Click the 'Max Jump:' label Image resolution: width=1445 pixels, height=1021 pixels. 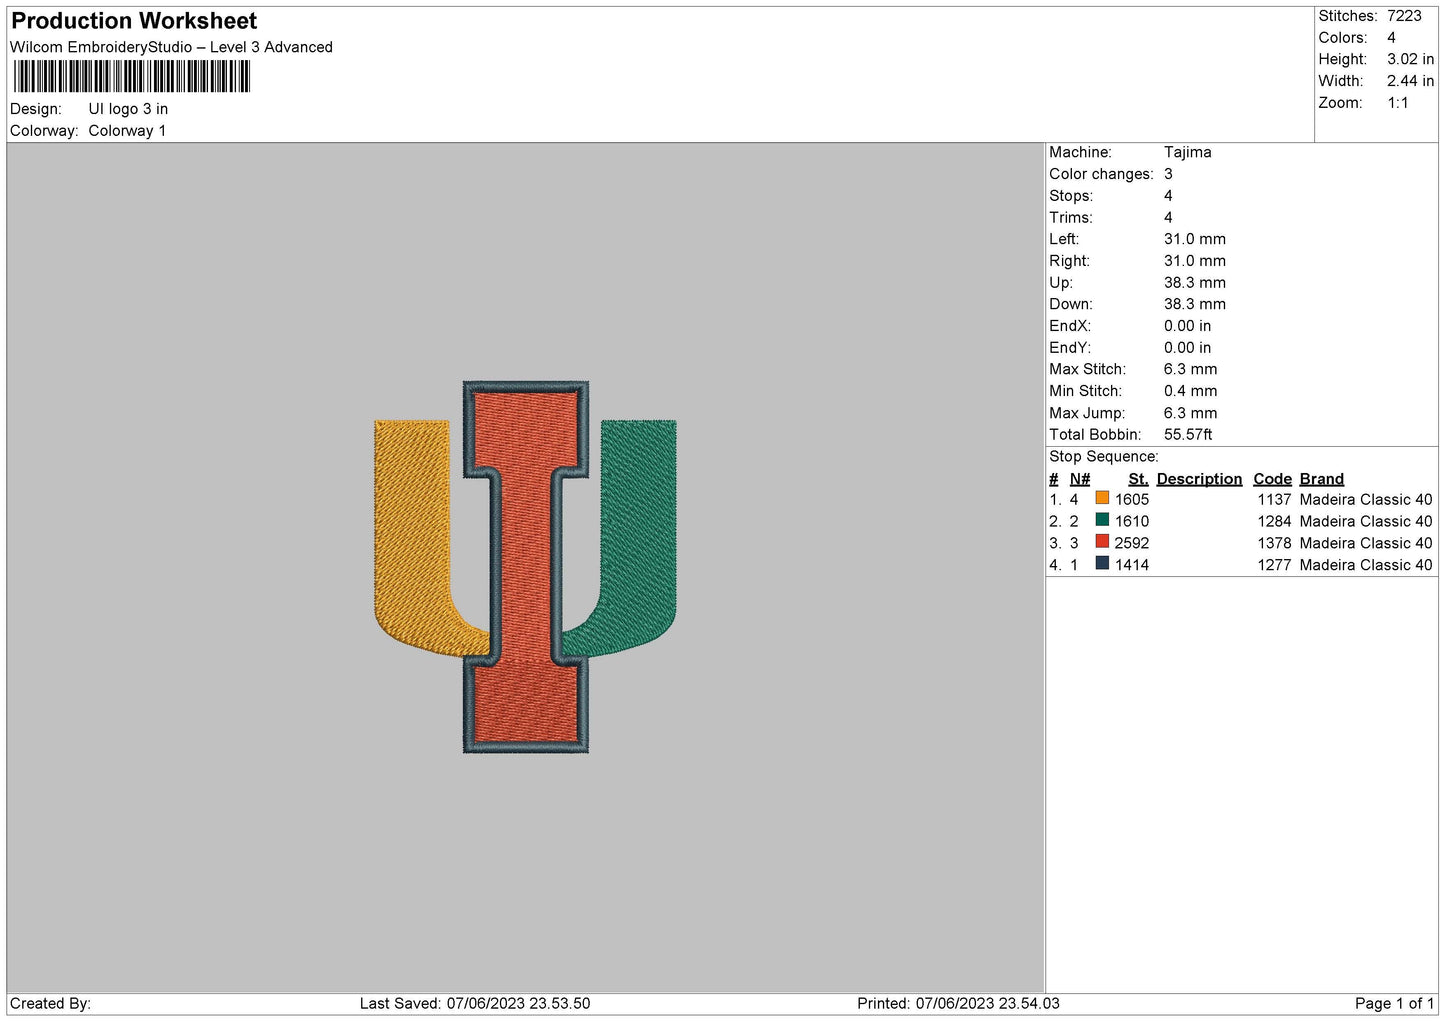1087,413
